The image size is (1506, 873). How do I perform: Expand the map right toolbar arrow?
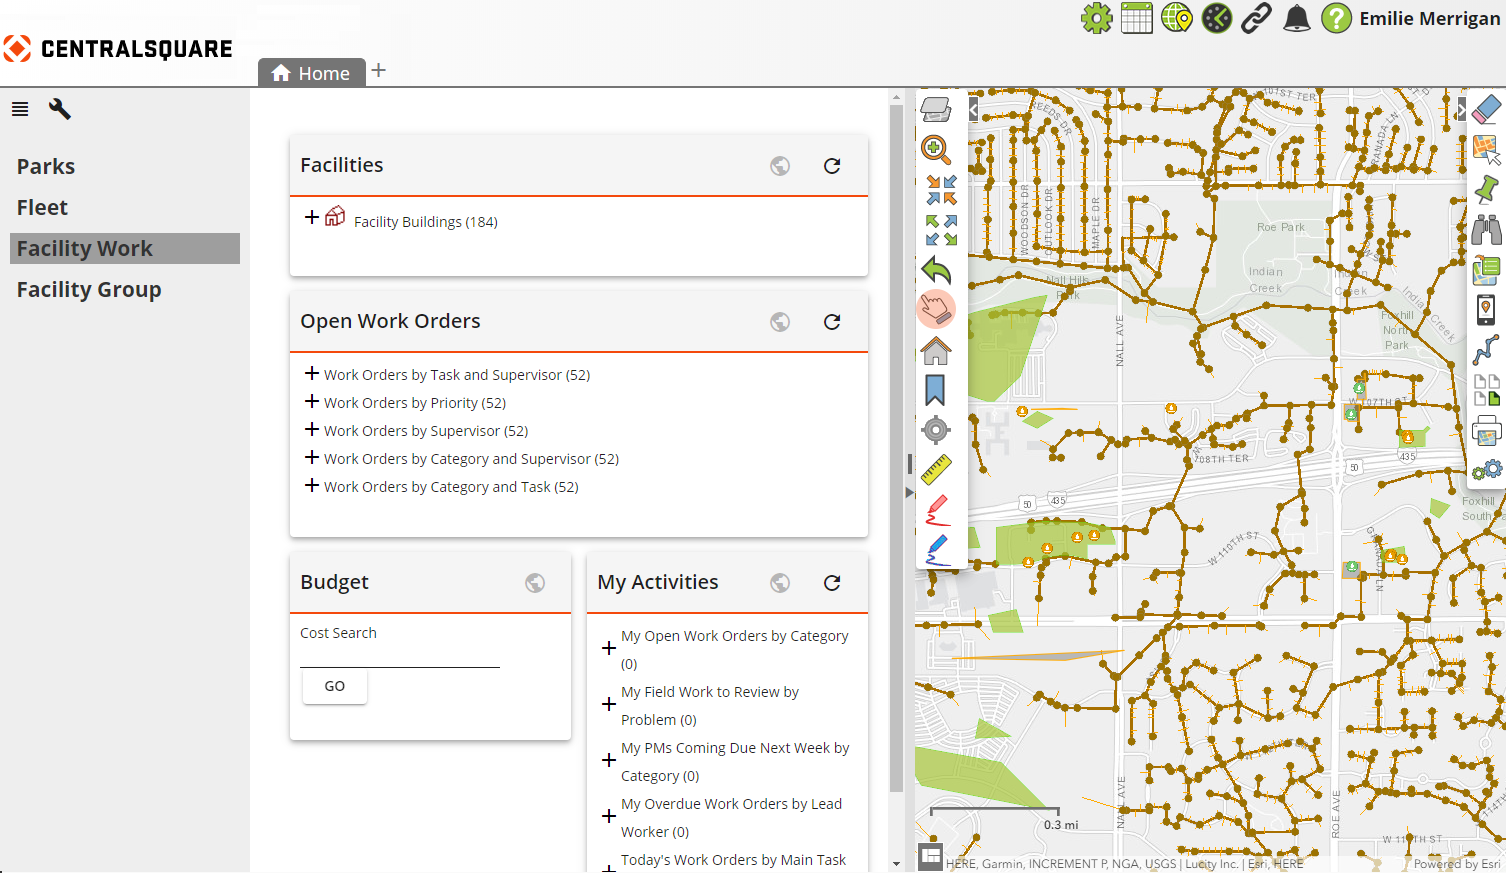[1461, 109]
